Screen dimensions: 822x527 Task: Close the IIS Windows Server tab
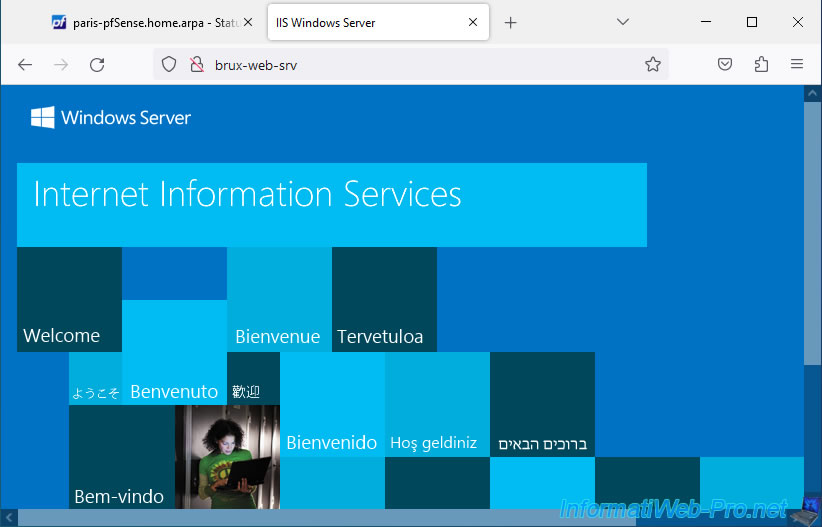pos(473,22)
